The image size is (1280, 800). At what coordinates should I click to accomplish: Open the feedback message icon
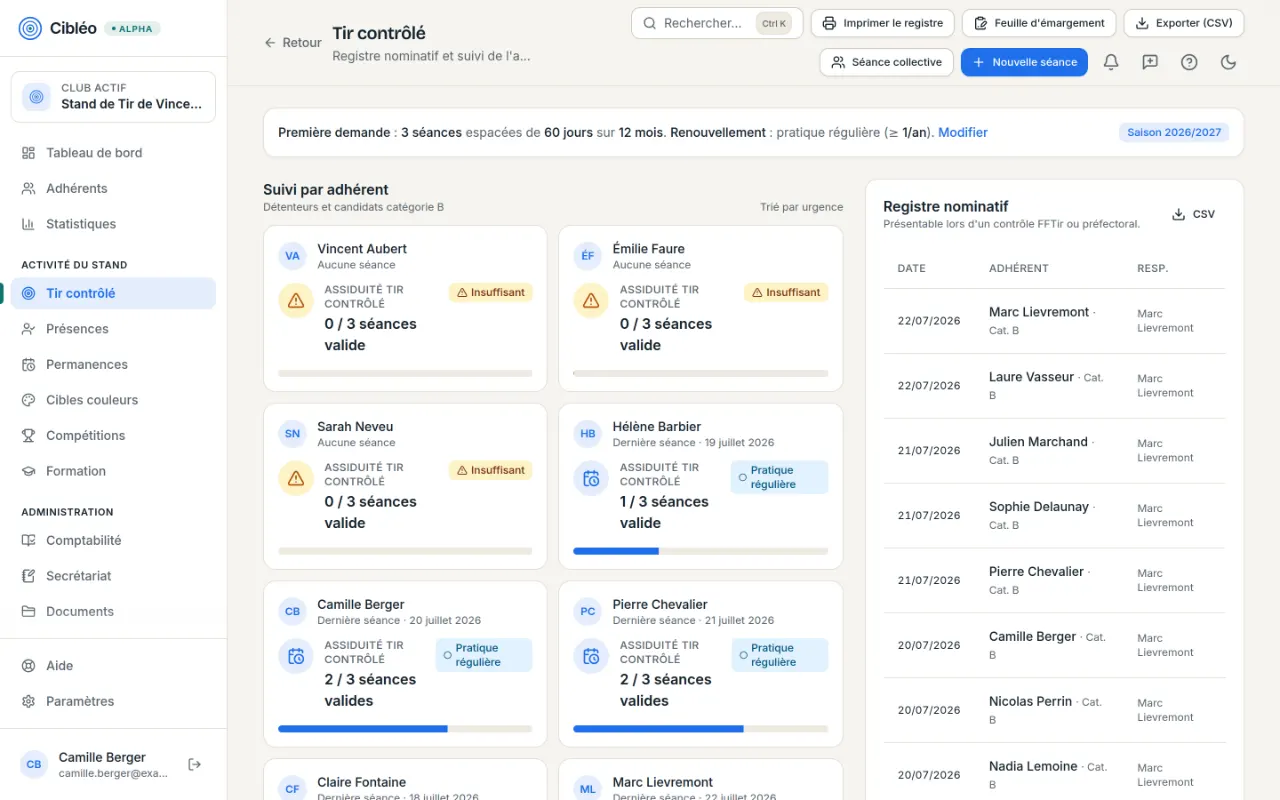tap(1150, 62)
